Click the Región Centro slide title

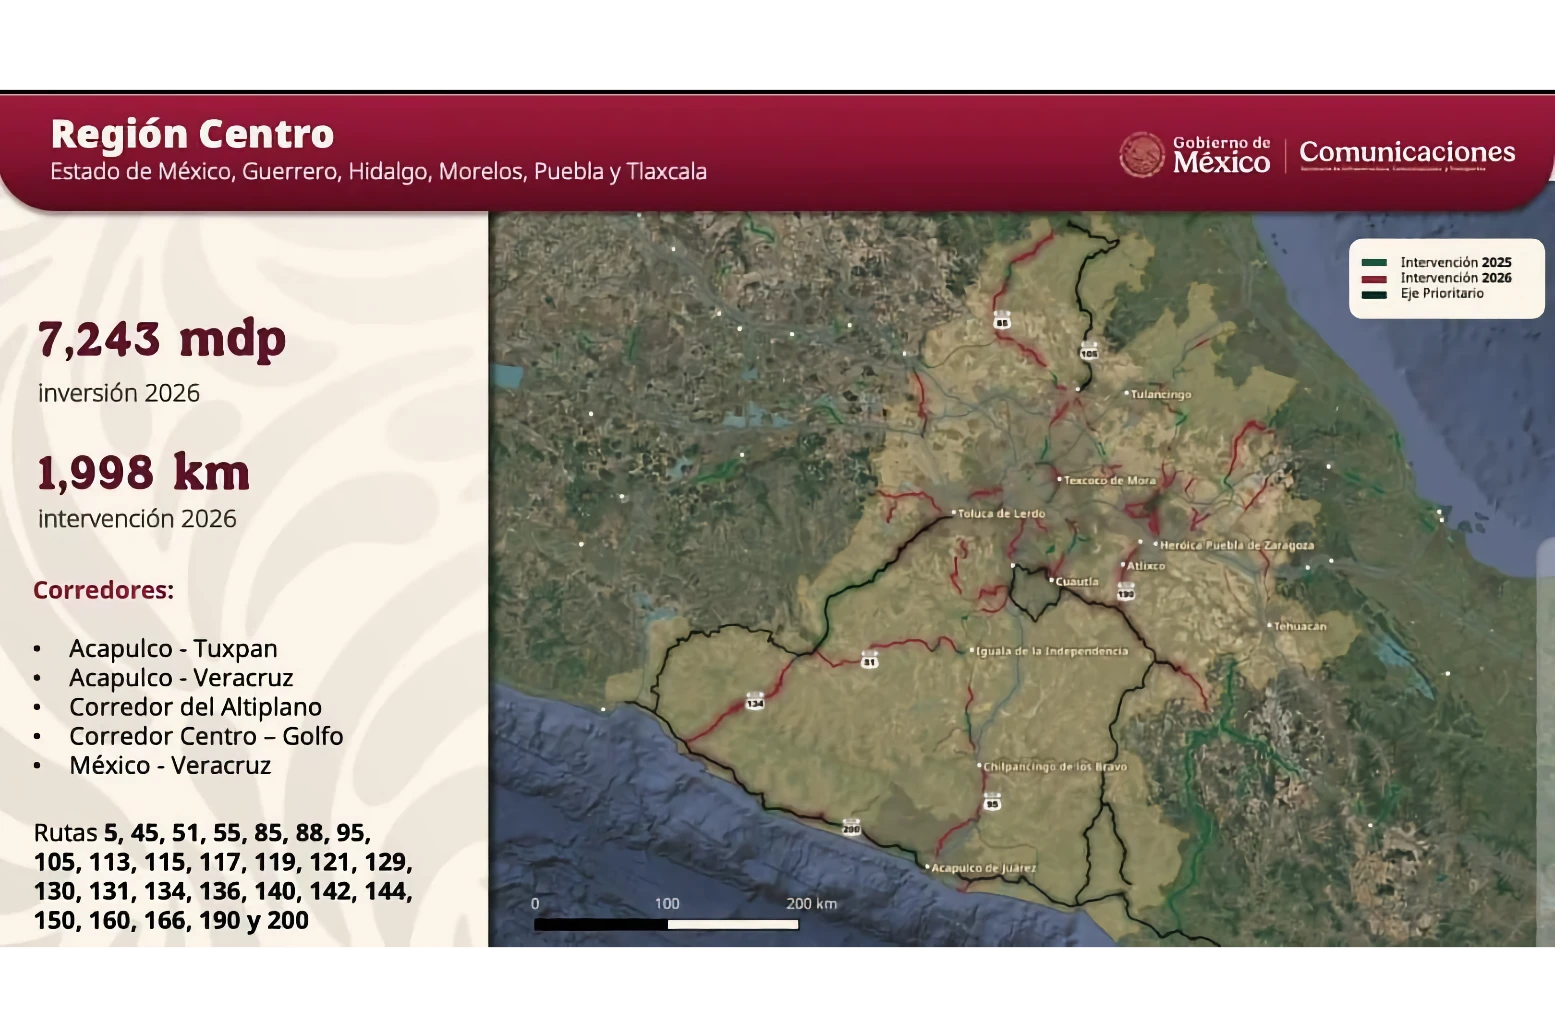(x=192, y=134)
